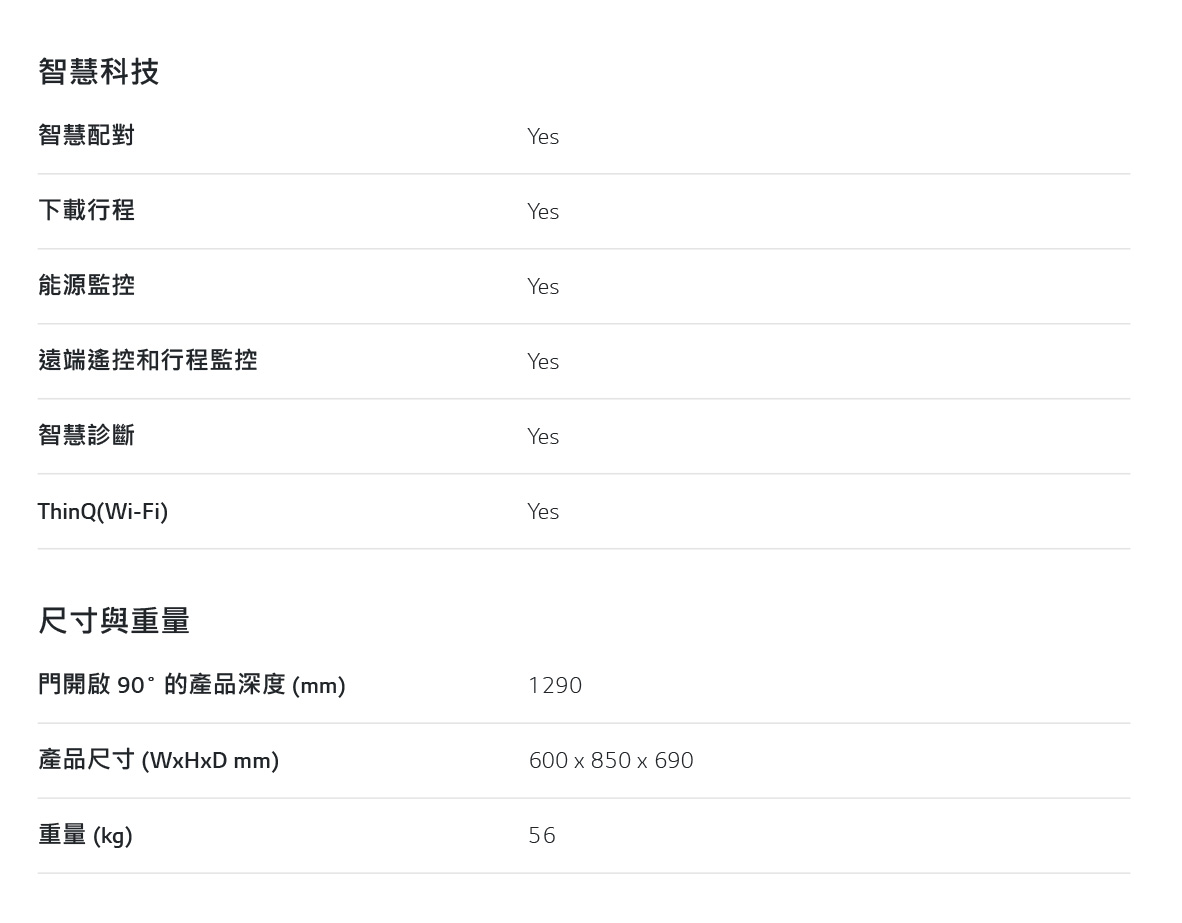Select the 能源監控 spec label
This screenshot has height=923, width=1182.
(87, 285)
